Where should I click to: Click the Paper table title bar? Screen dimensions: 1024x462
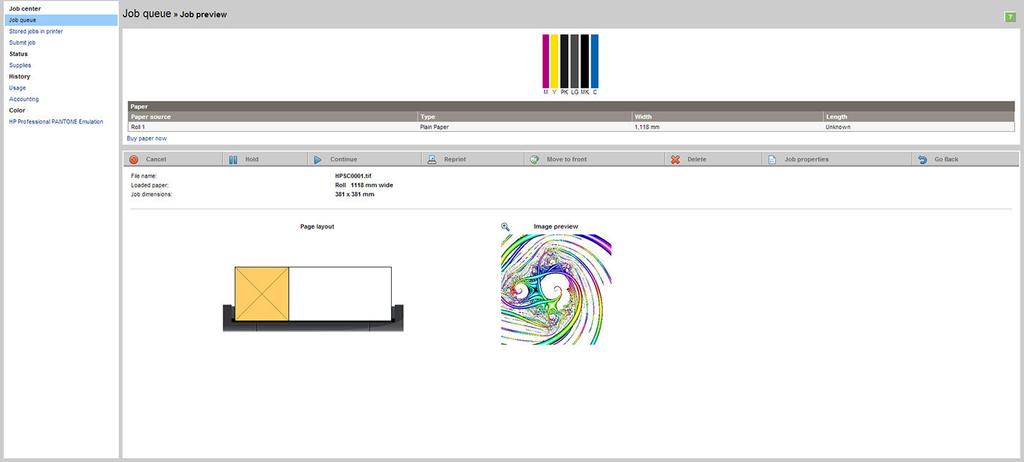(571, 106)
